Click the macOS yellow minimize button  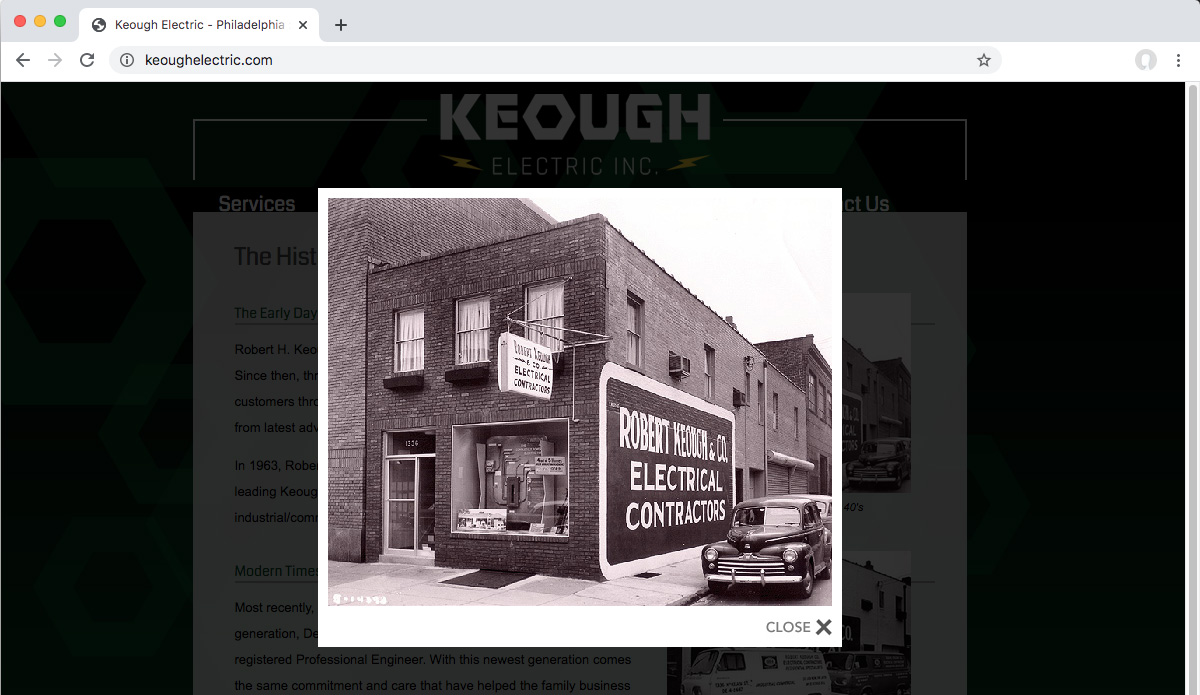[40, 21]
